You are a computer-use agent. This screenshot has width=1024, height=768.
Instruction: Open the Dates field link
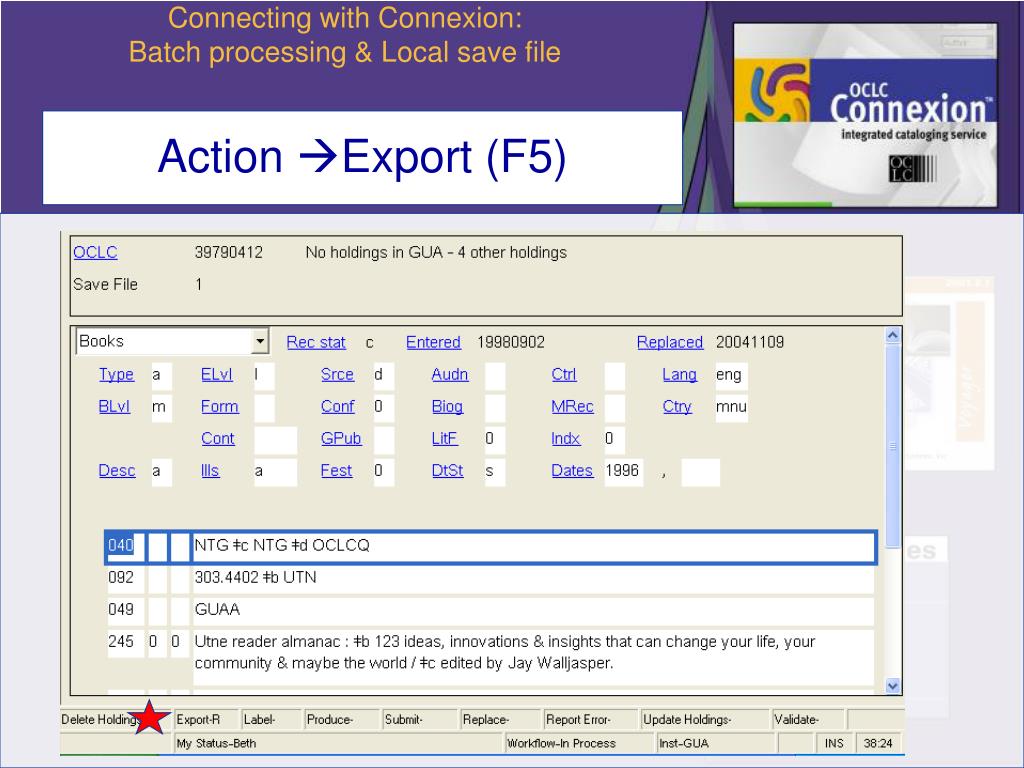[572, 470]
